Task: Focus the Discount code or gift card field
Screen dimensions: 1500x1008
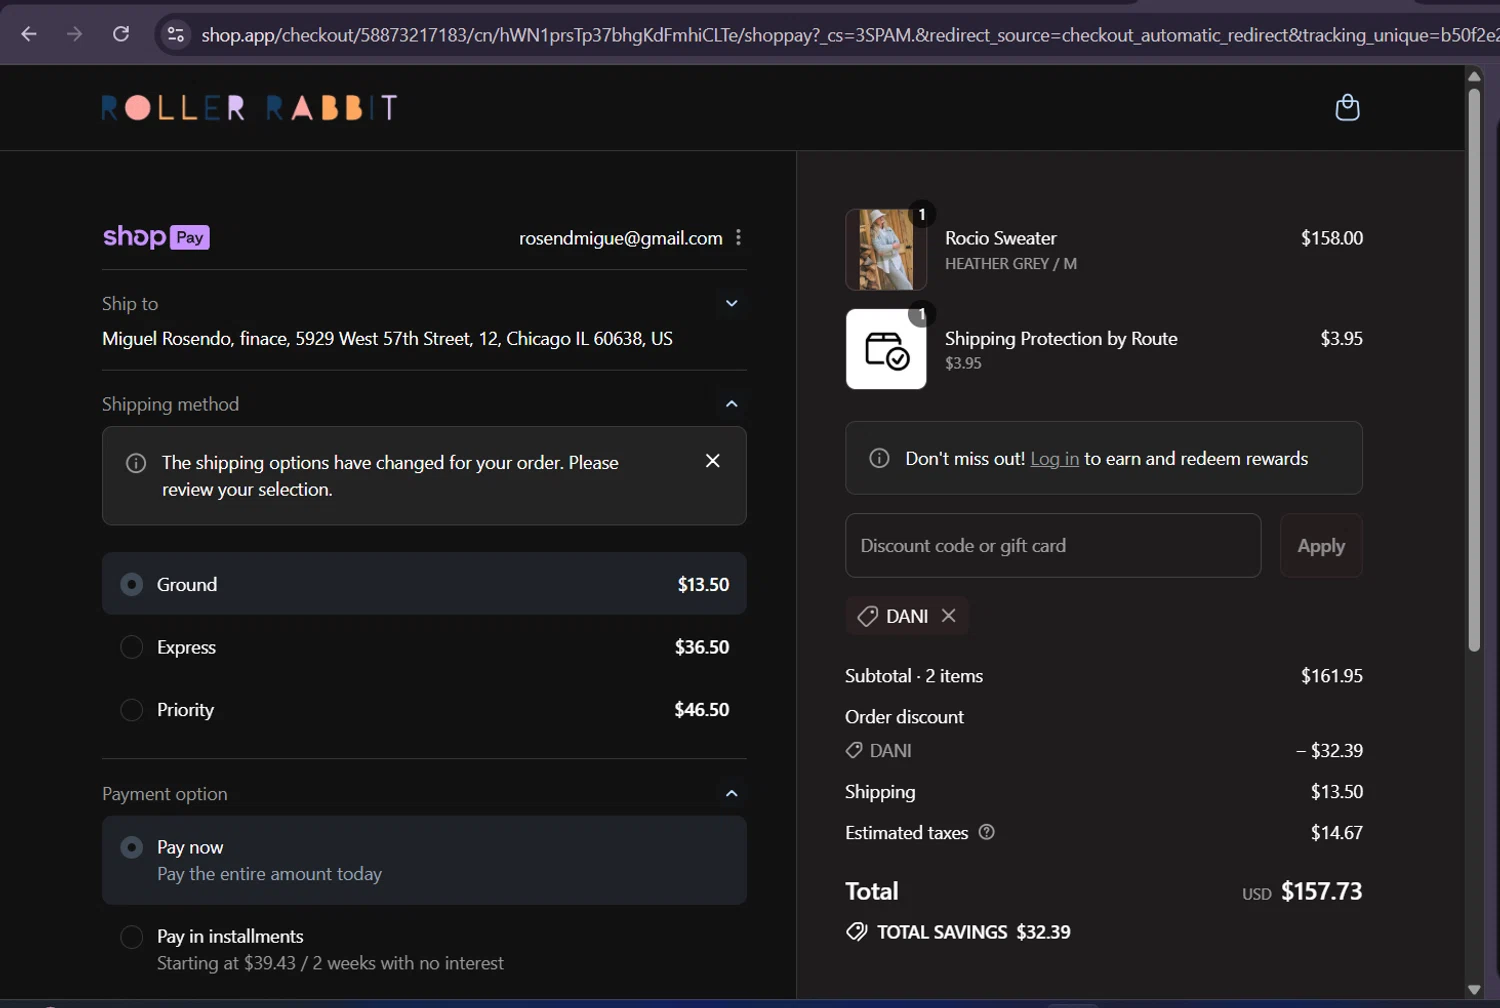Action: tap(1053, 546)
